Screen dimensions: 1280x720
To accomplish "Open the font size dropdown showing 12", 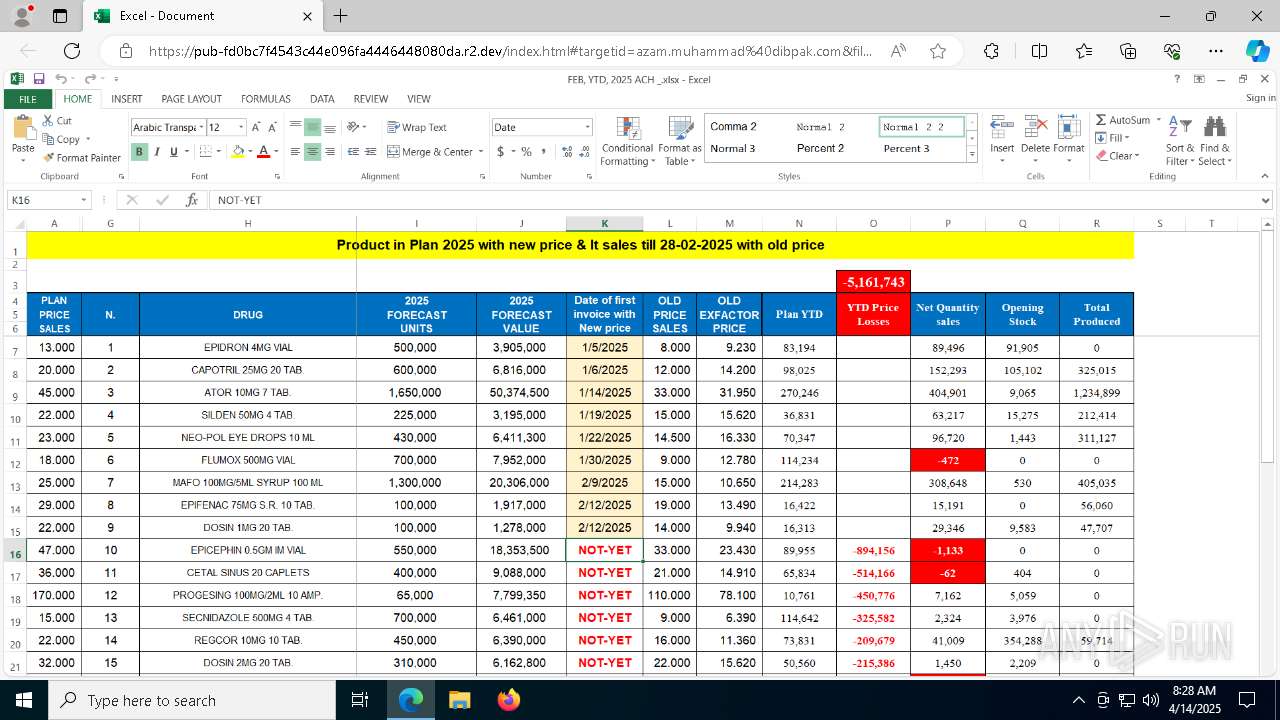I will pyautogui.click(x=241, y=127).
